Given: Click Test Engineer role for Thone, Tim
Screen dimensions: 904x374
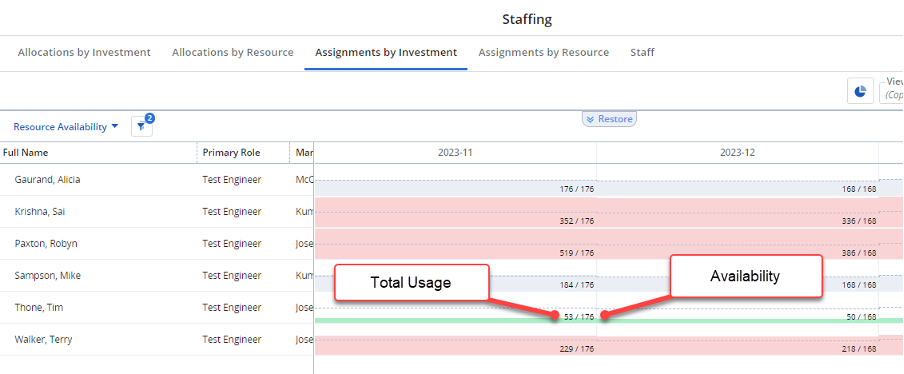Looking at the screenshot, I should pos(231,308).
